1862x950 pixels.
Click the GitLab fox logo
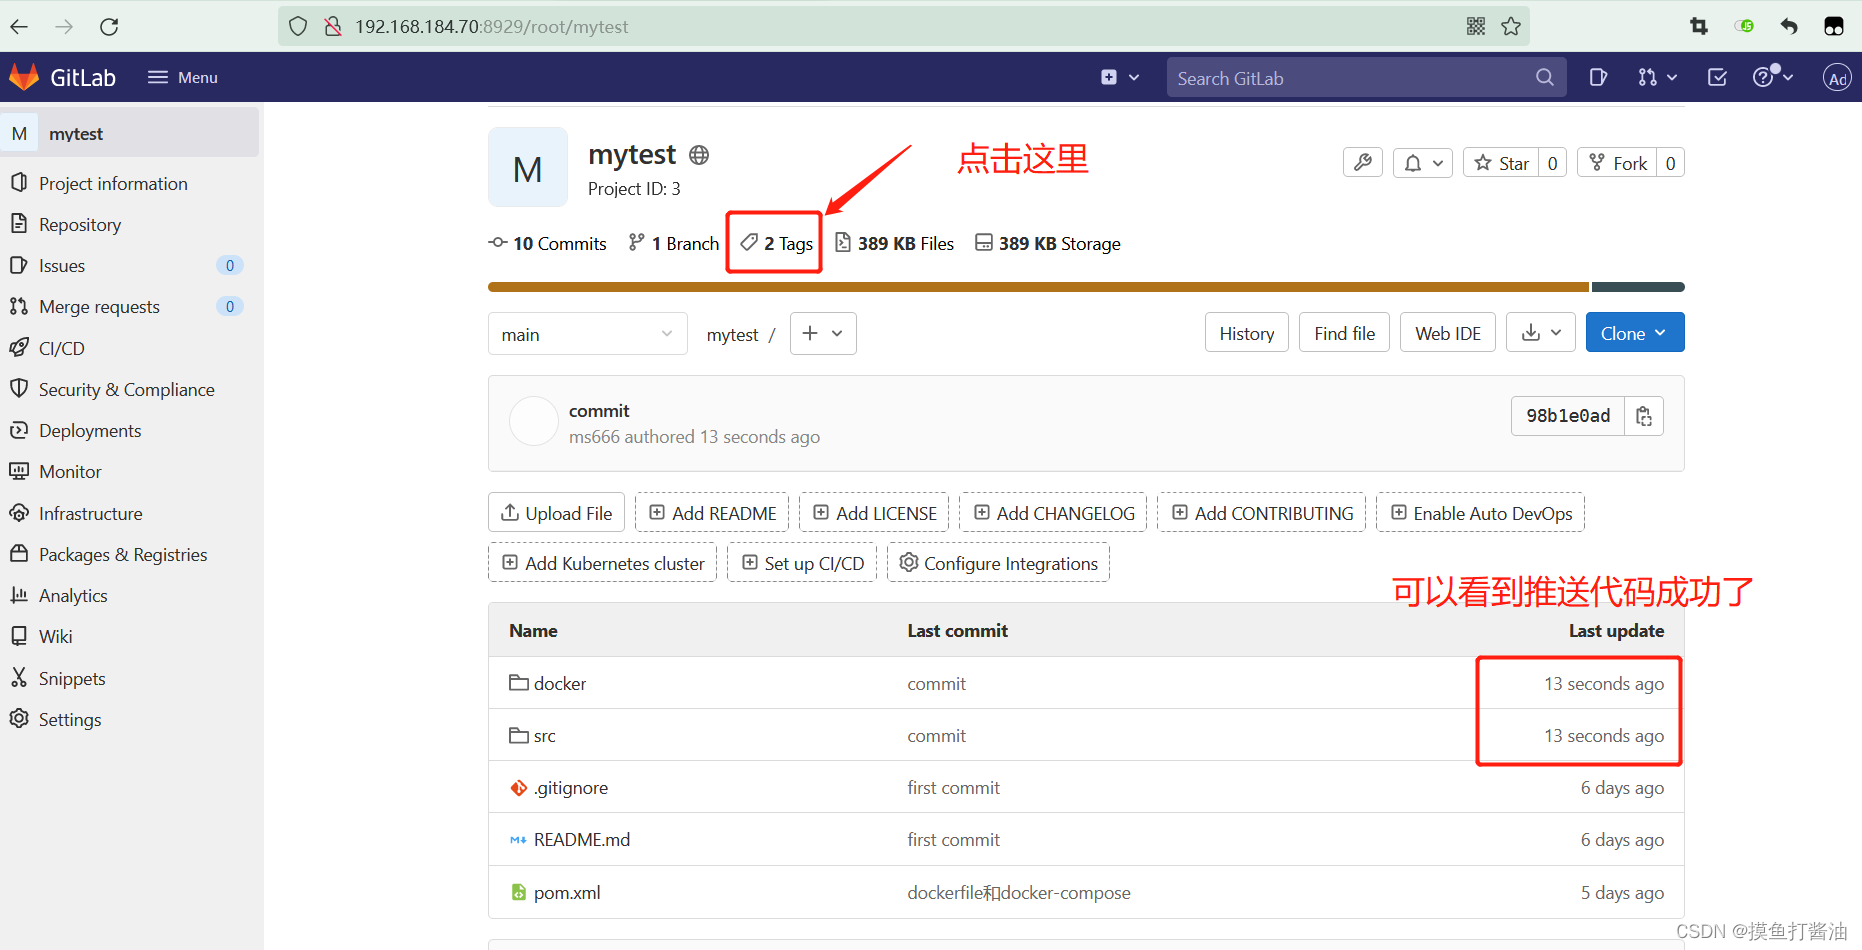coord(24,77)
